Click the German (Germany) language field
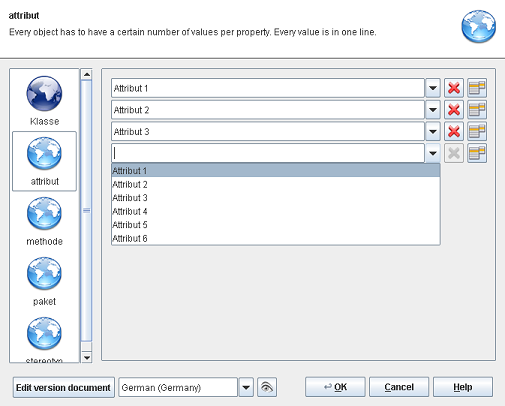Image resolution: width=505 pixels, height=406 pixels. pos(178,387)
